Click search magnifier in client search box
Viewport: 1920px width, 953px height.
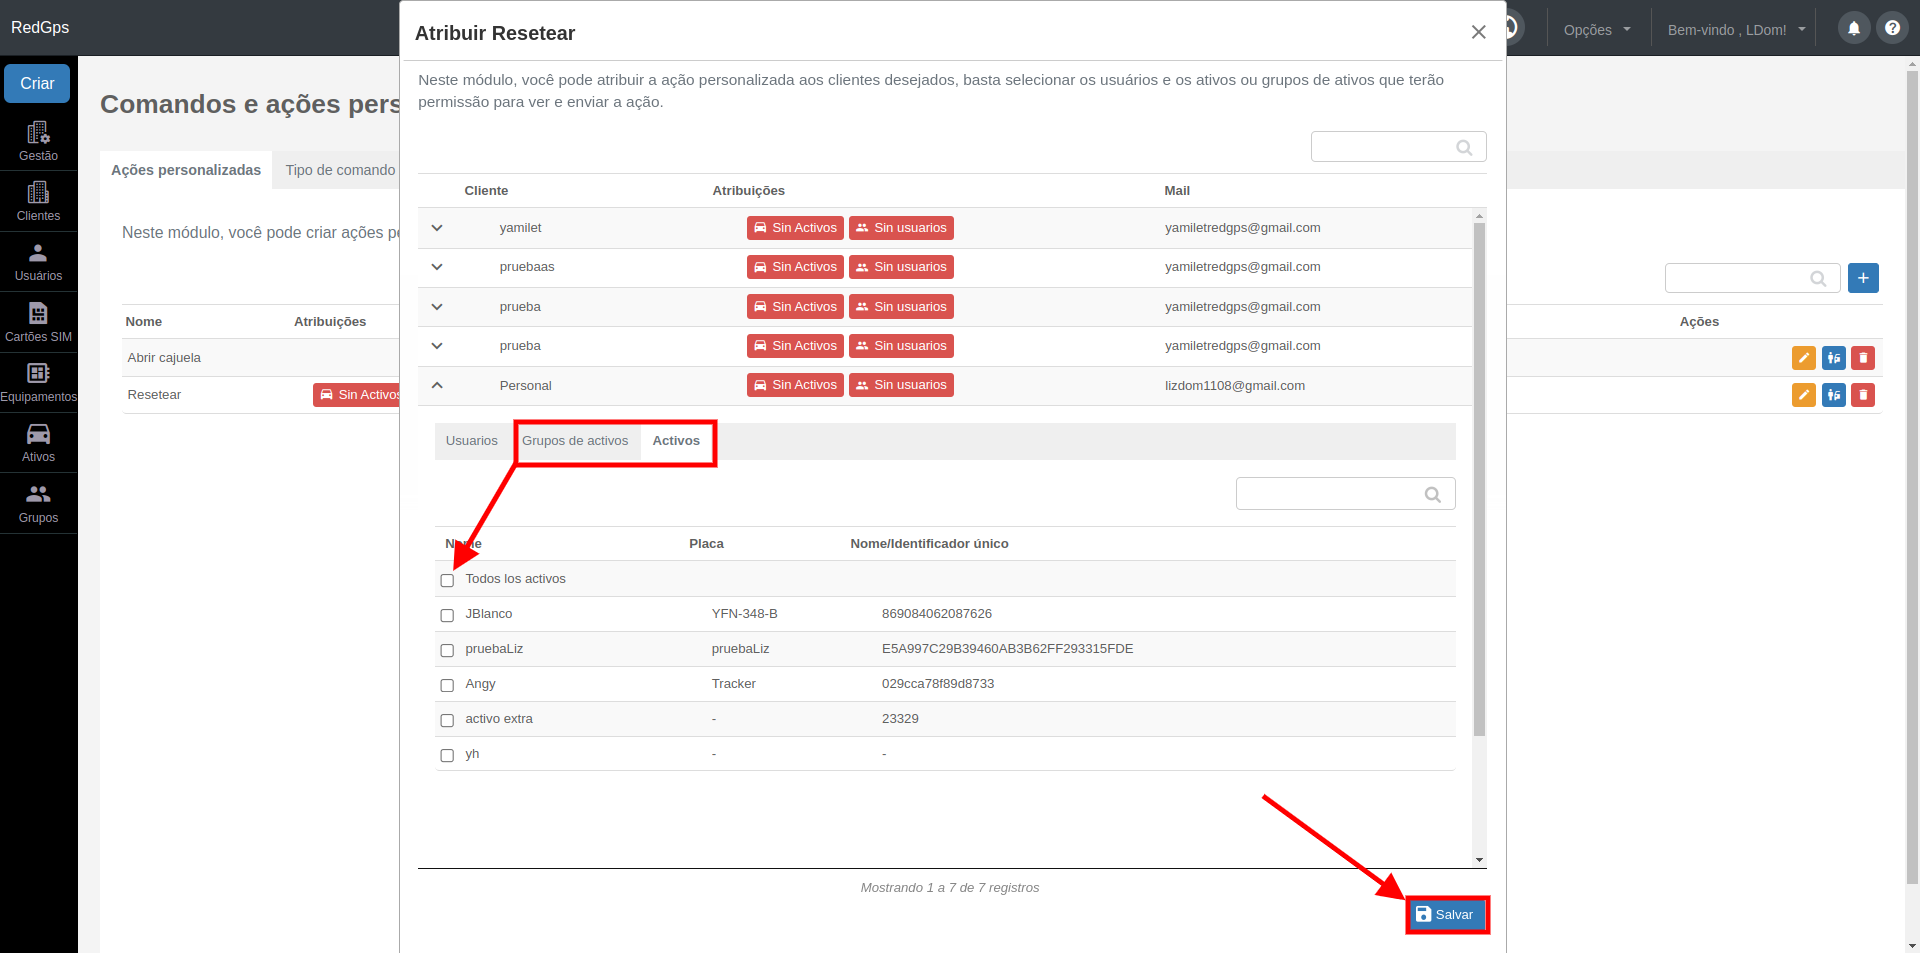(1464, 148)
